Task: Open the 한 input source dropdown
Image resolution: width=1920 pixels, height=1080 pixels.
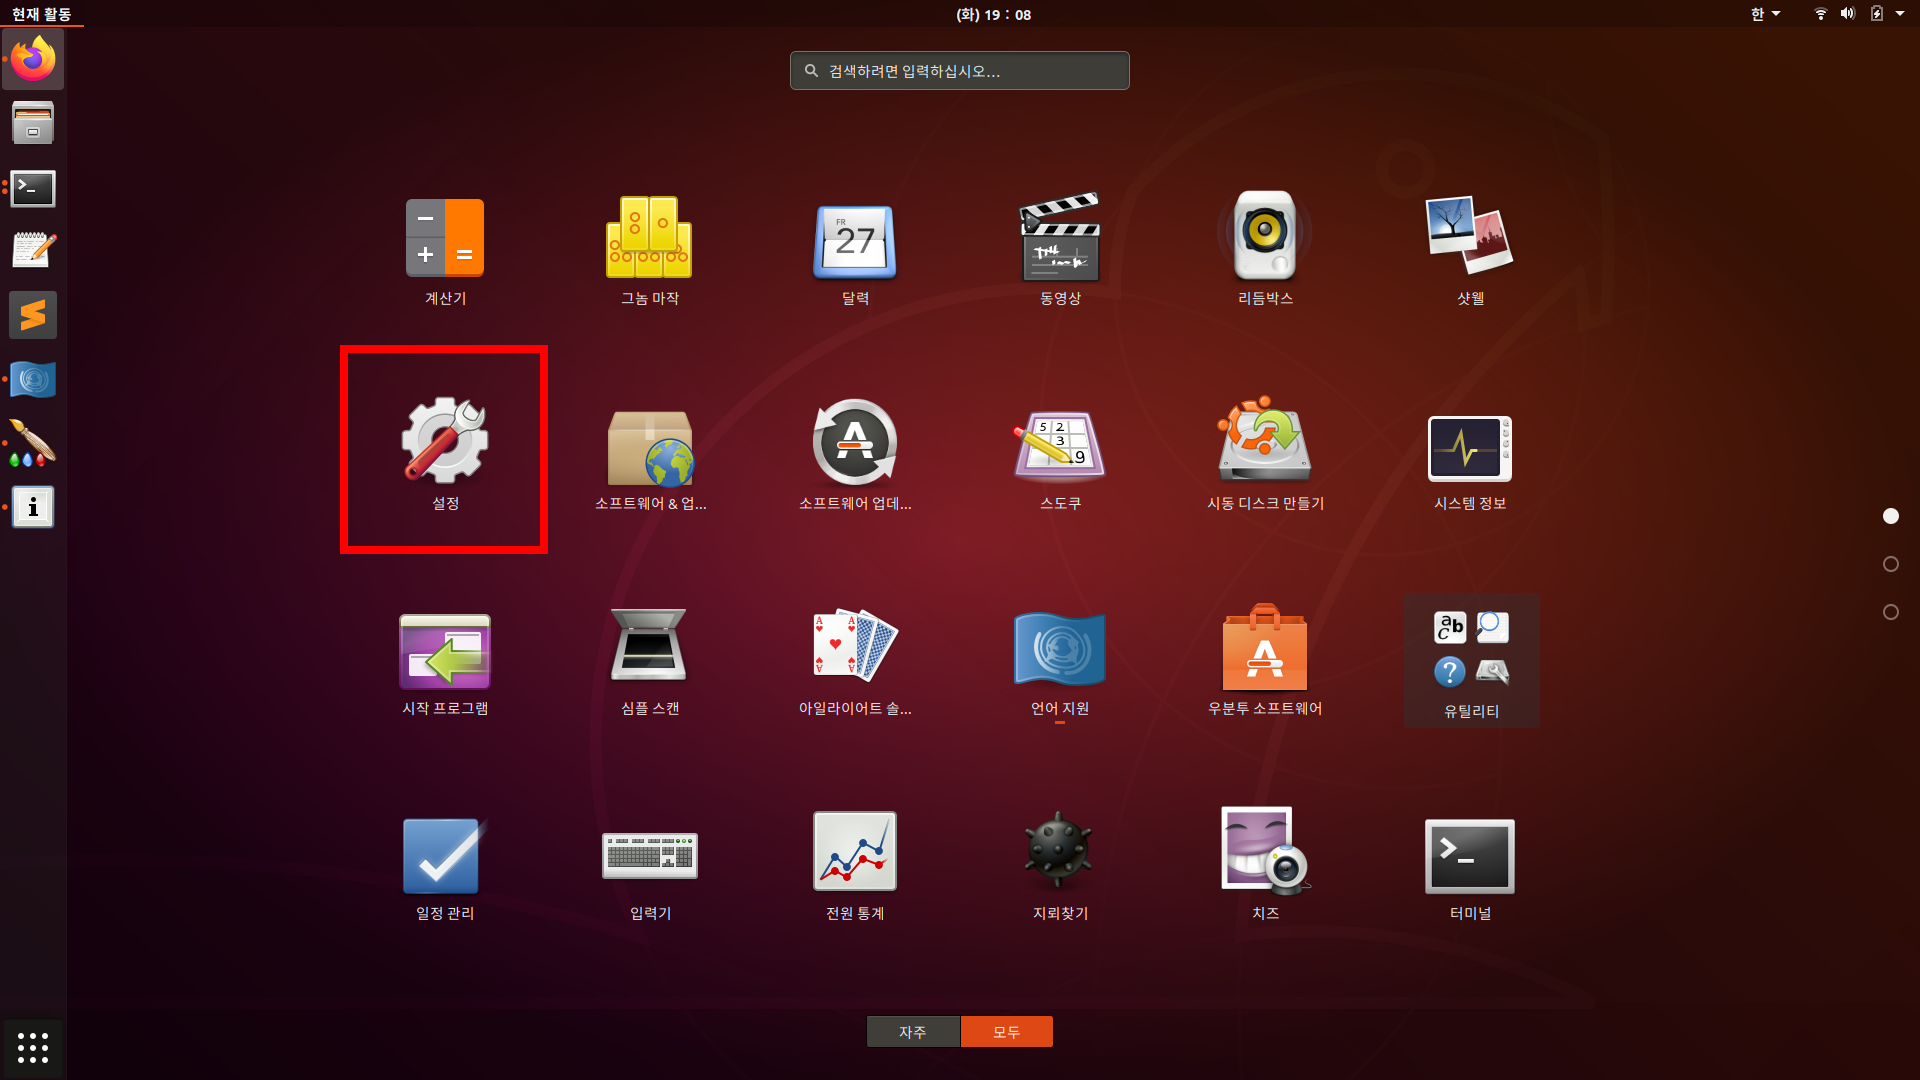Action: point(1765,14)
